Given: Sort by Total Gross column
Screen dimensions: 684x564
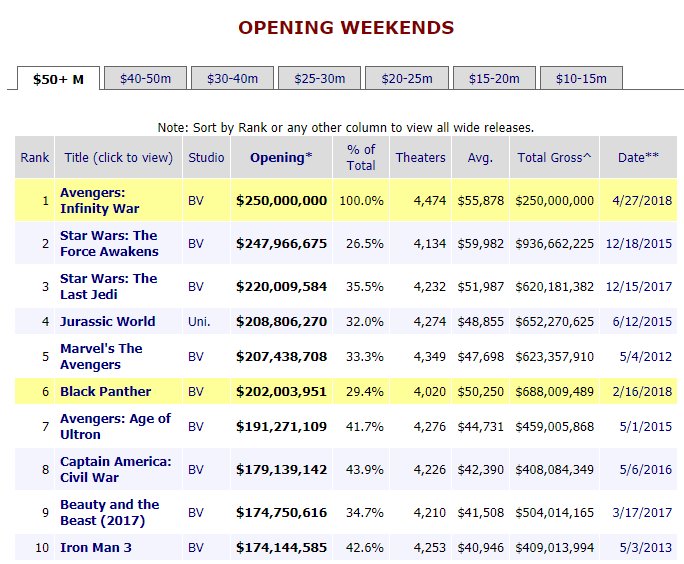Looking at the screenshot, I should pyautogui.click(x=554, y=158).
